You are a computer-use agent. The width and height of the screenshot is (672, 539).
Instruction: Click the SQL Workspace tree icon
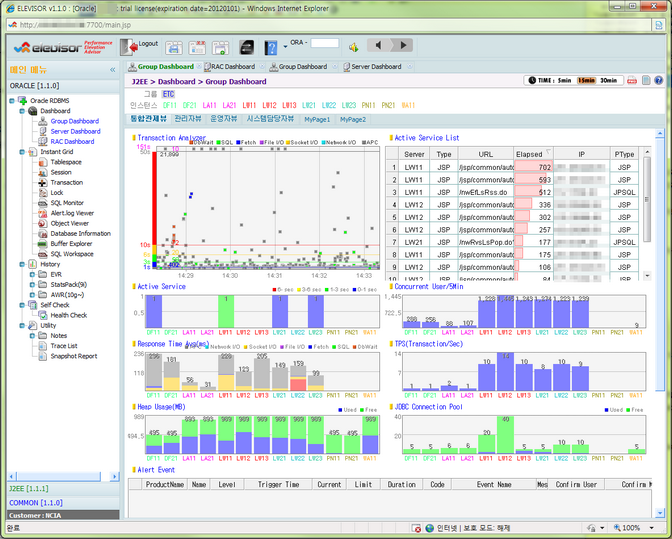coord(43,254)
